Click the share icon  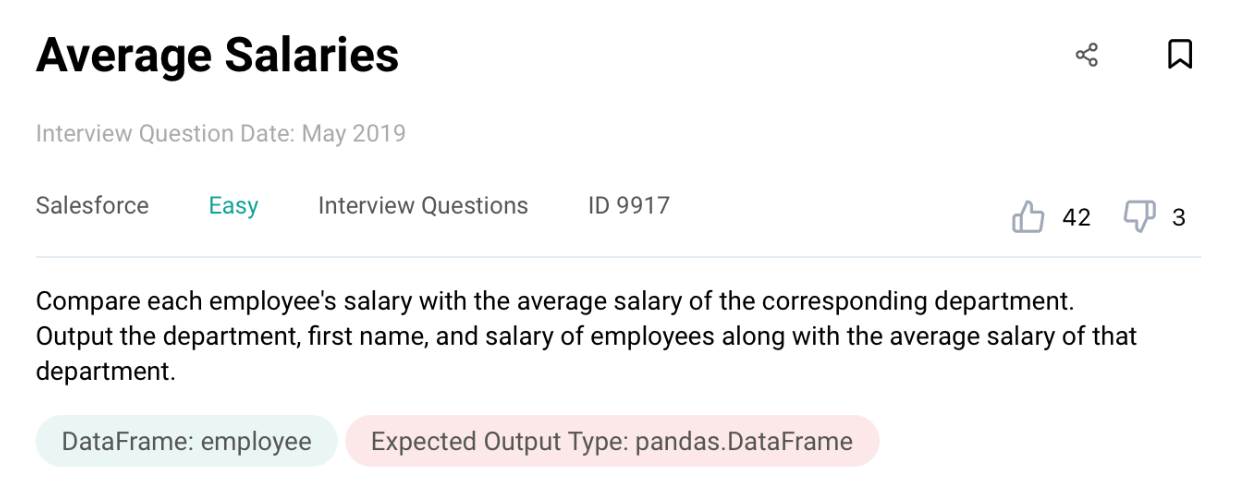pos(1086,55)
